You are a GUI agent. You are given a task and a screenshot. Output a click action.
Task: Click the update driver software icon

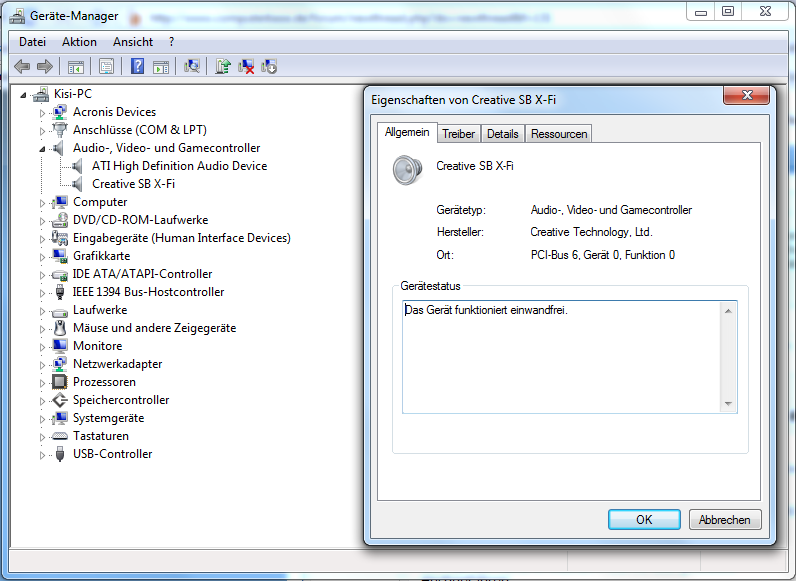point(223,67)
